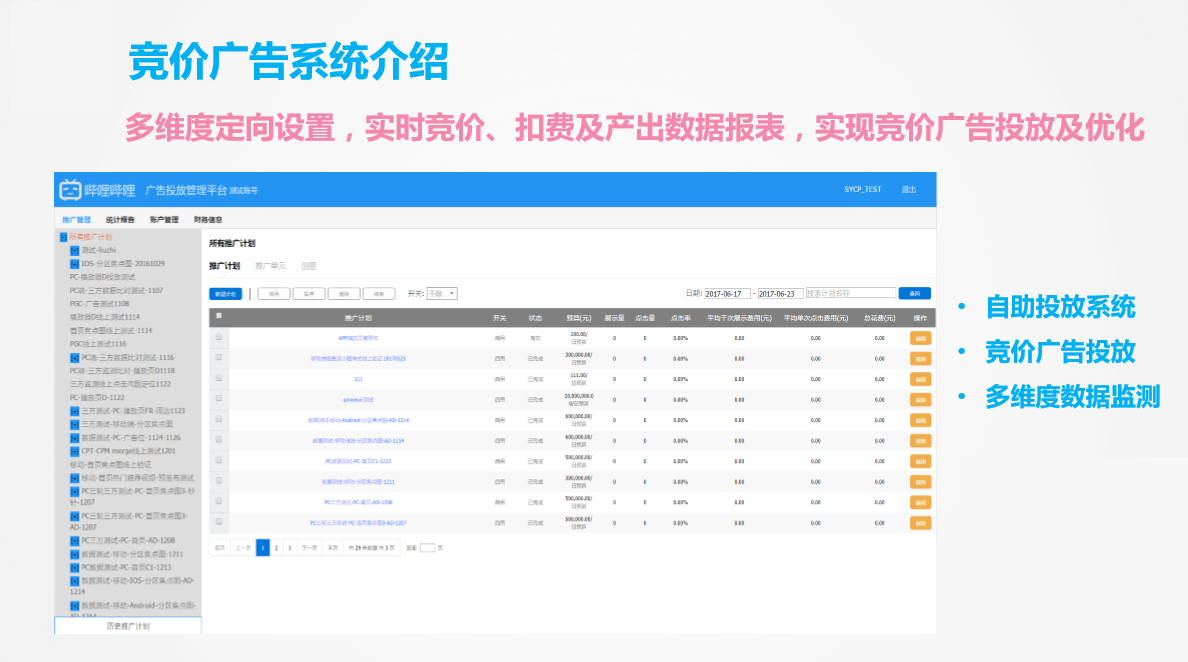Open the 开关 filter dropdown
Screen dimensions: 1188x662
point(441,294)
